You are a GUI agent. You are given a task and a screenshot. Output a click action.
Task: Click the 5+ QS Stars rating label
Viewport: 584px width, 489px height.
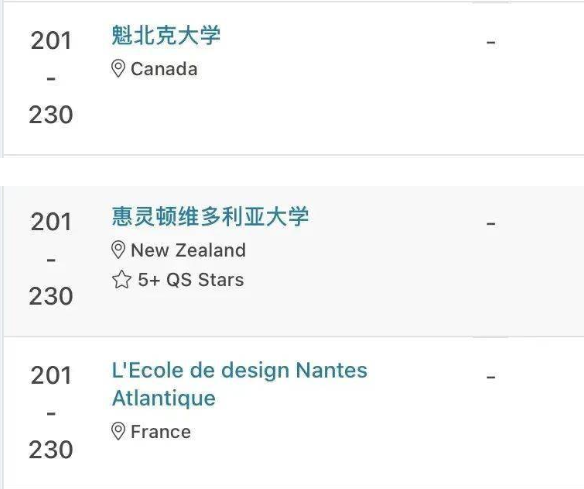pyautogui.click(x=191, y=280)
